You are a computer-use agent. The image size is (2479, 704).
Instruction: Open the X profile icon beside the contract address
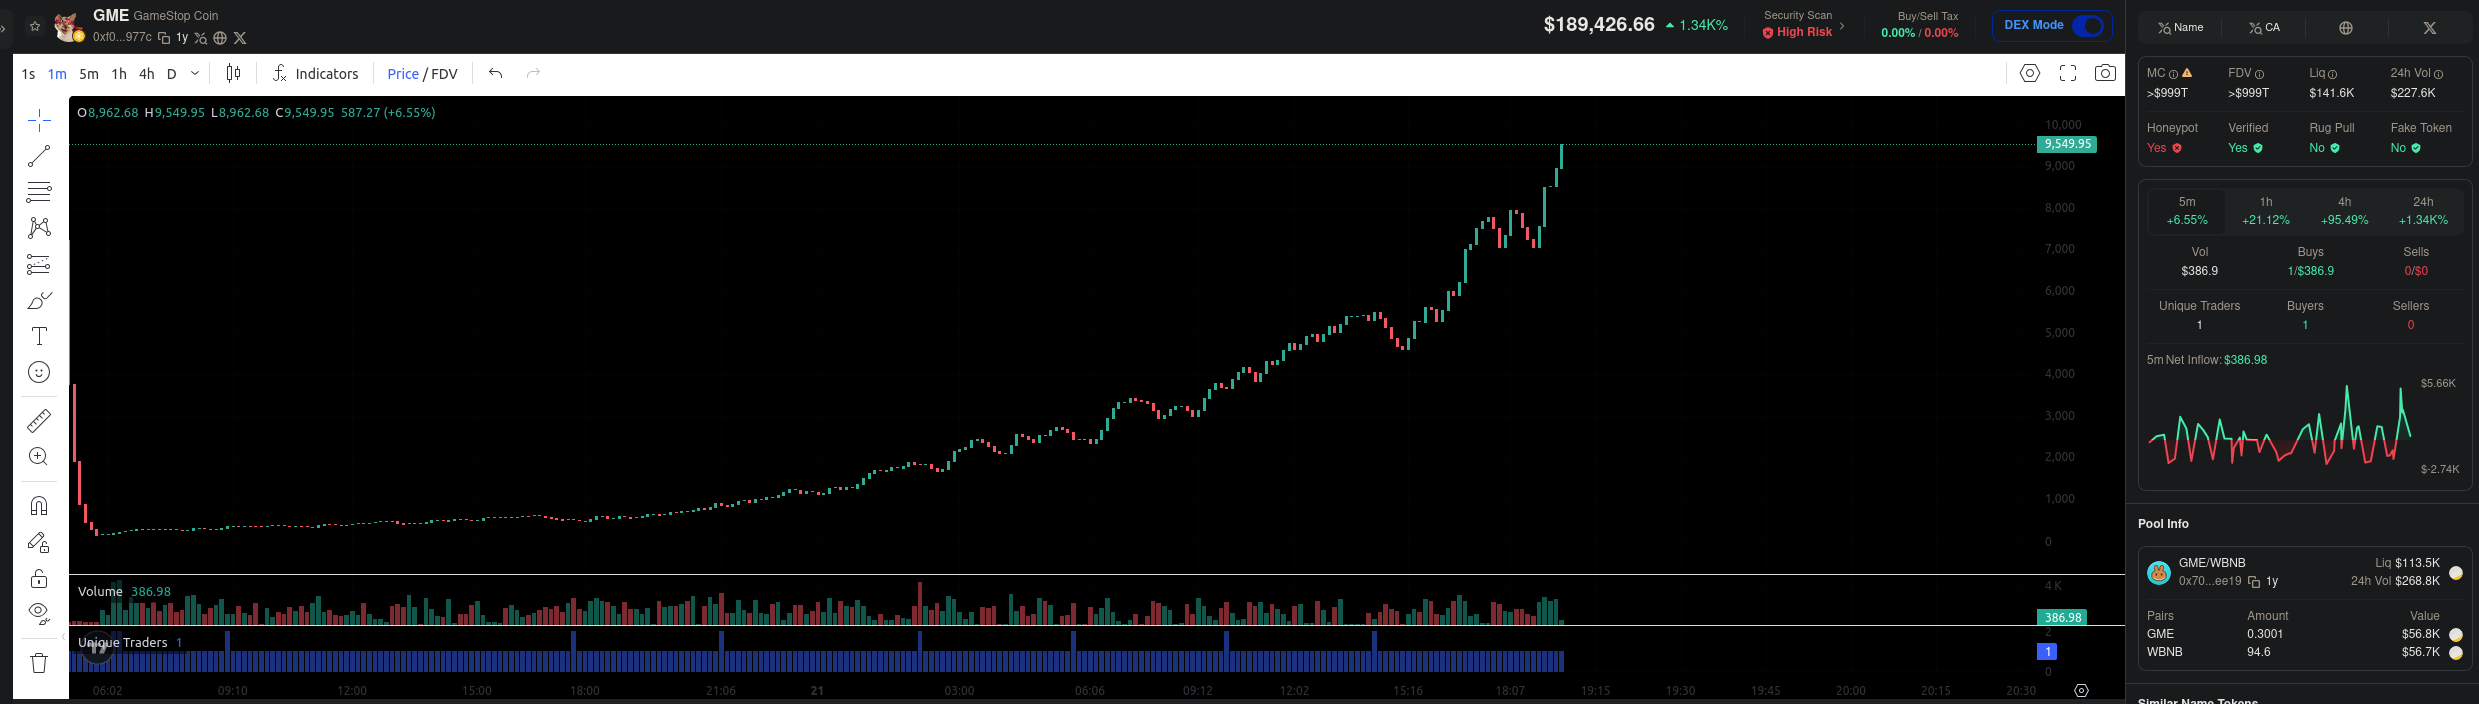click(x=240, y=38)
